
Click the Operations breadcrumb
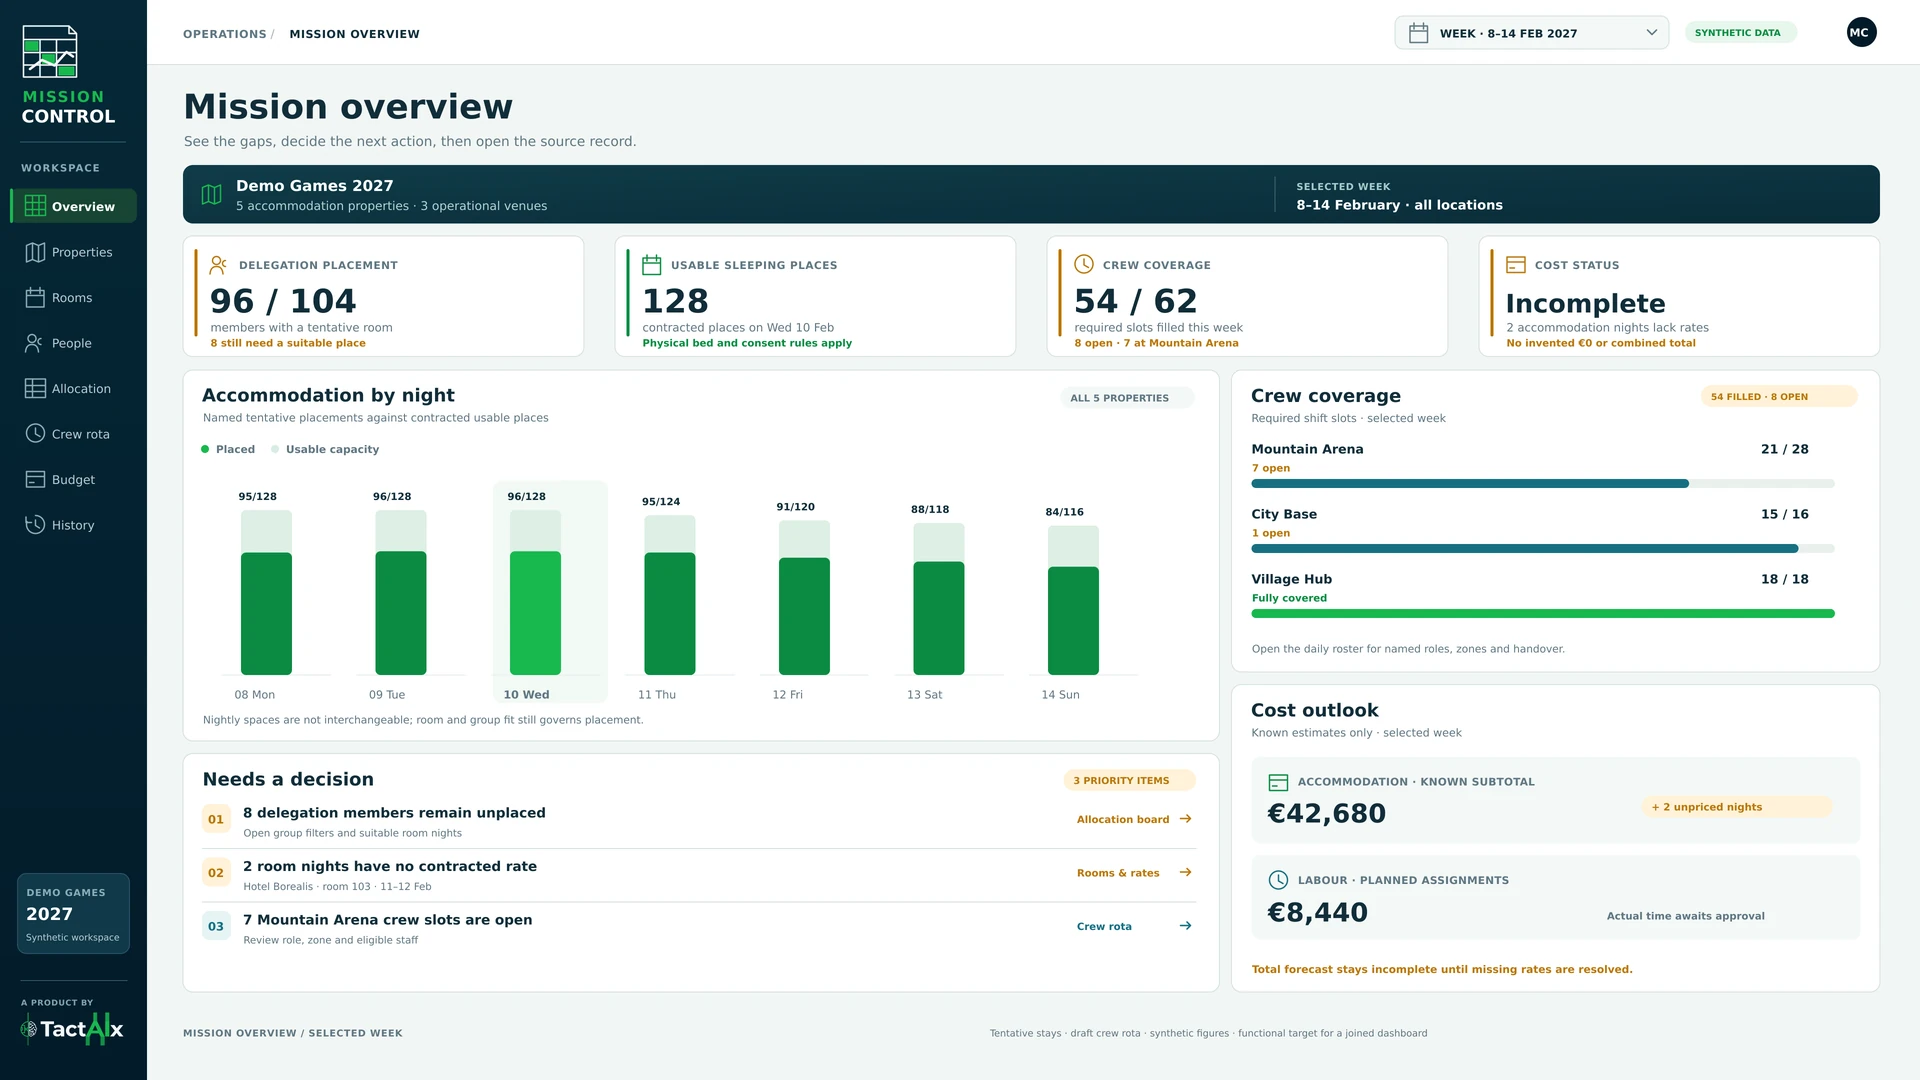(225, 34)
